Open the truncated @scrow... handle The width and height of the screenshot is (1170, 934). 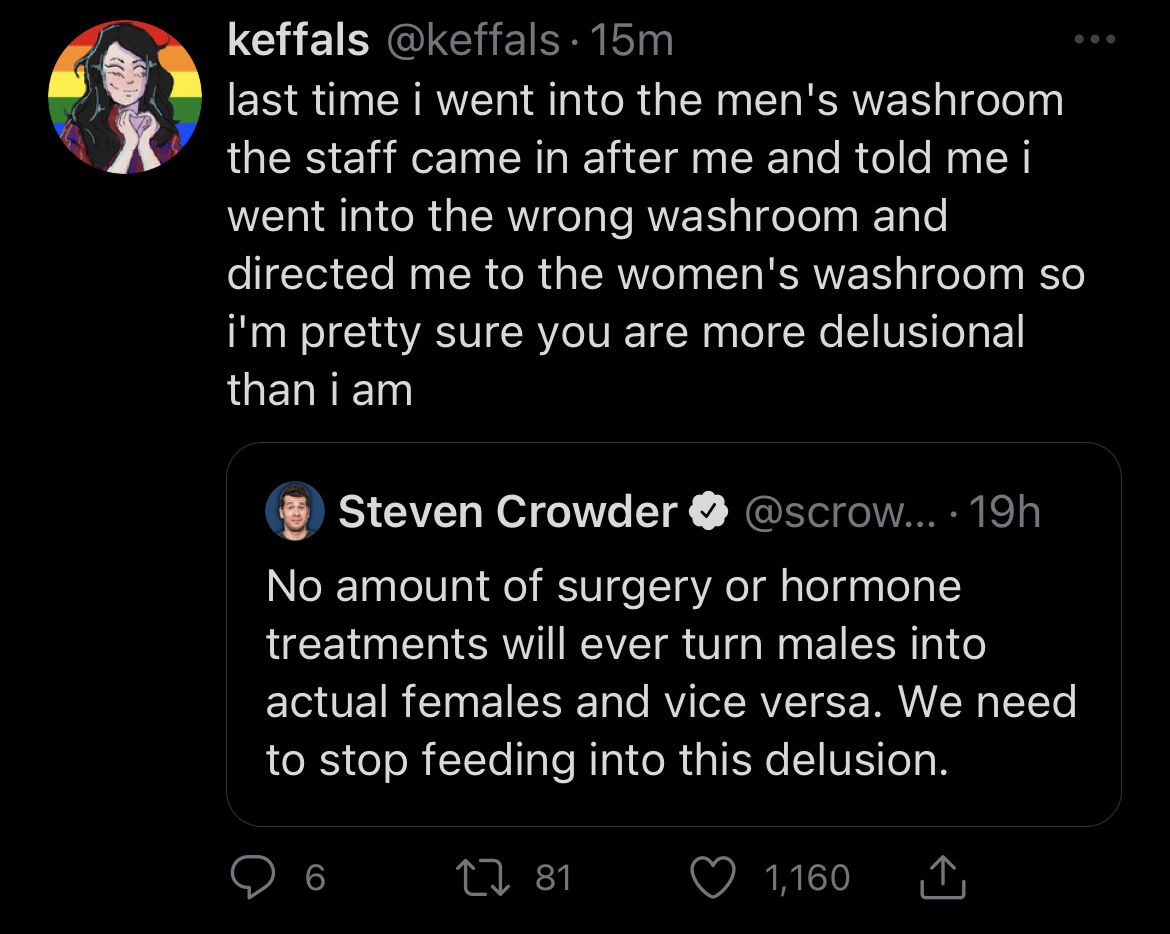(x=840, y=512)
